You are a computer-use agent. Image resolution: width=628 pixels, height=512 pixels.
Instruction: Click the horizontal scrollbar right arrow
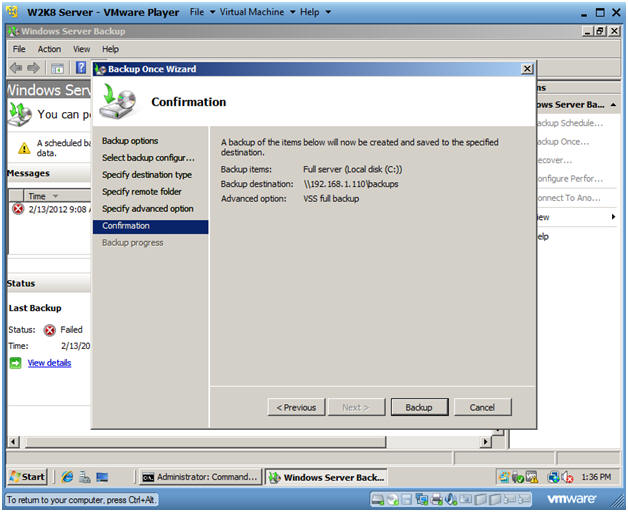486,442
